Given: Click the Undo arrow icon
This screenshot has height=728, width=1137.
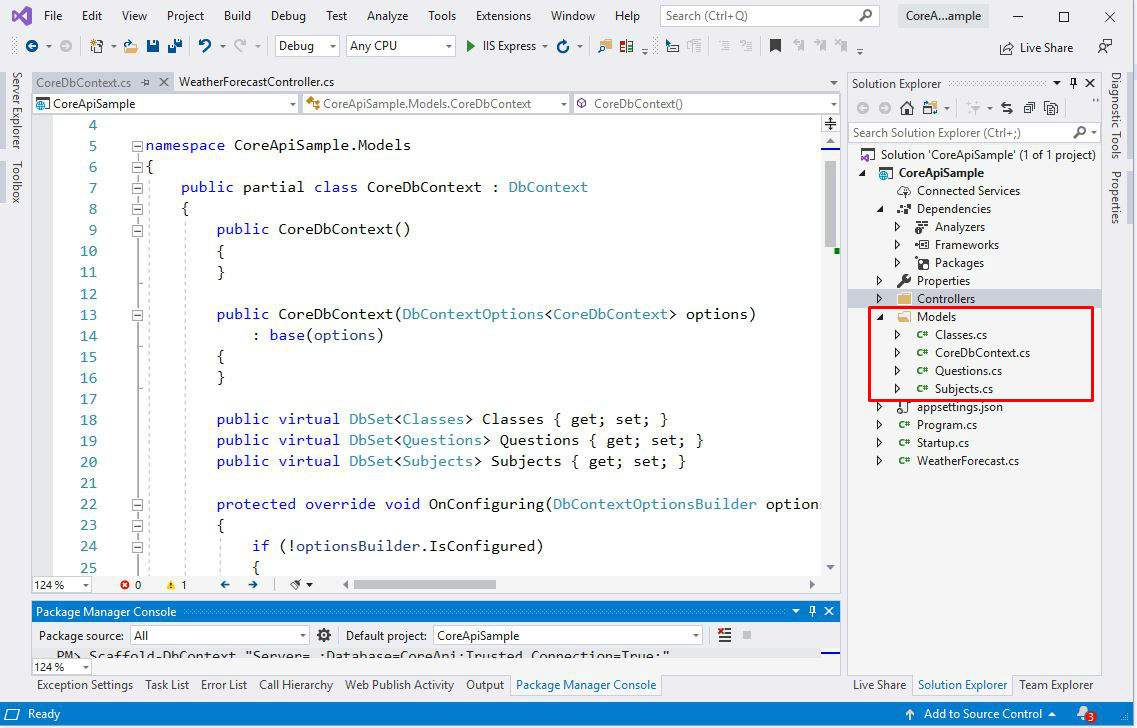Looking at the screenshot, I should point(205,46).
